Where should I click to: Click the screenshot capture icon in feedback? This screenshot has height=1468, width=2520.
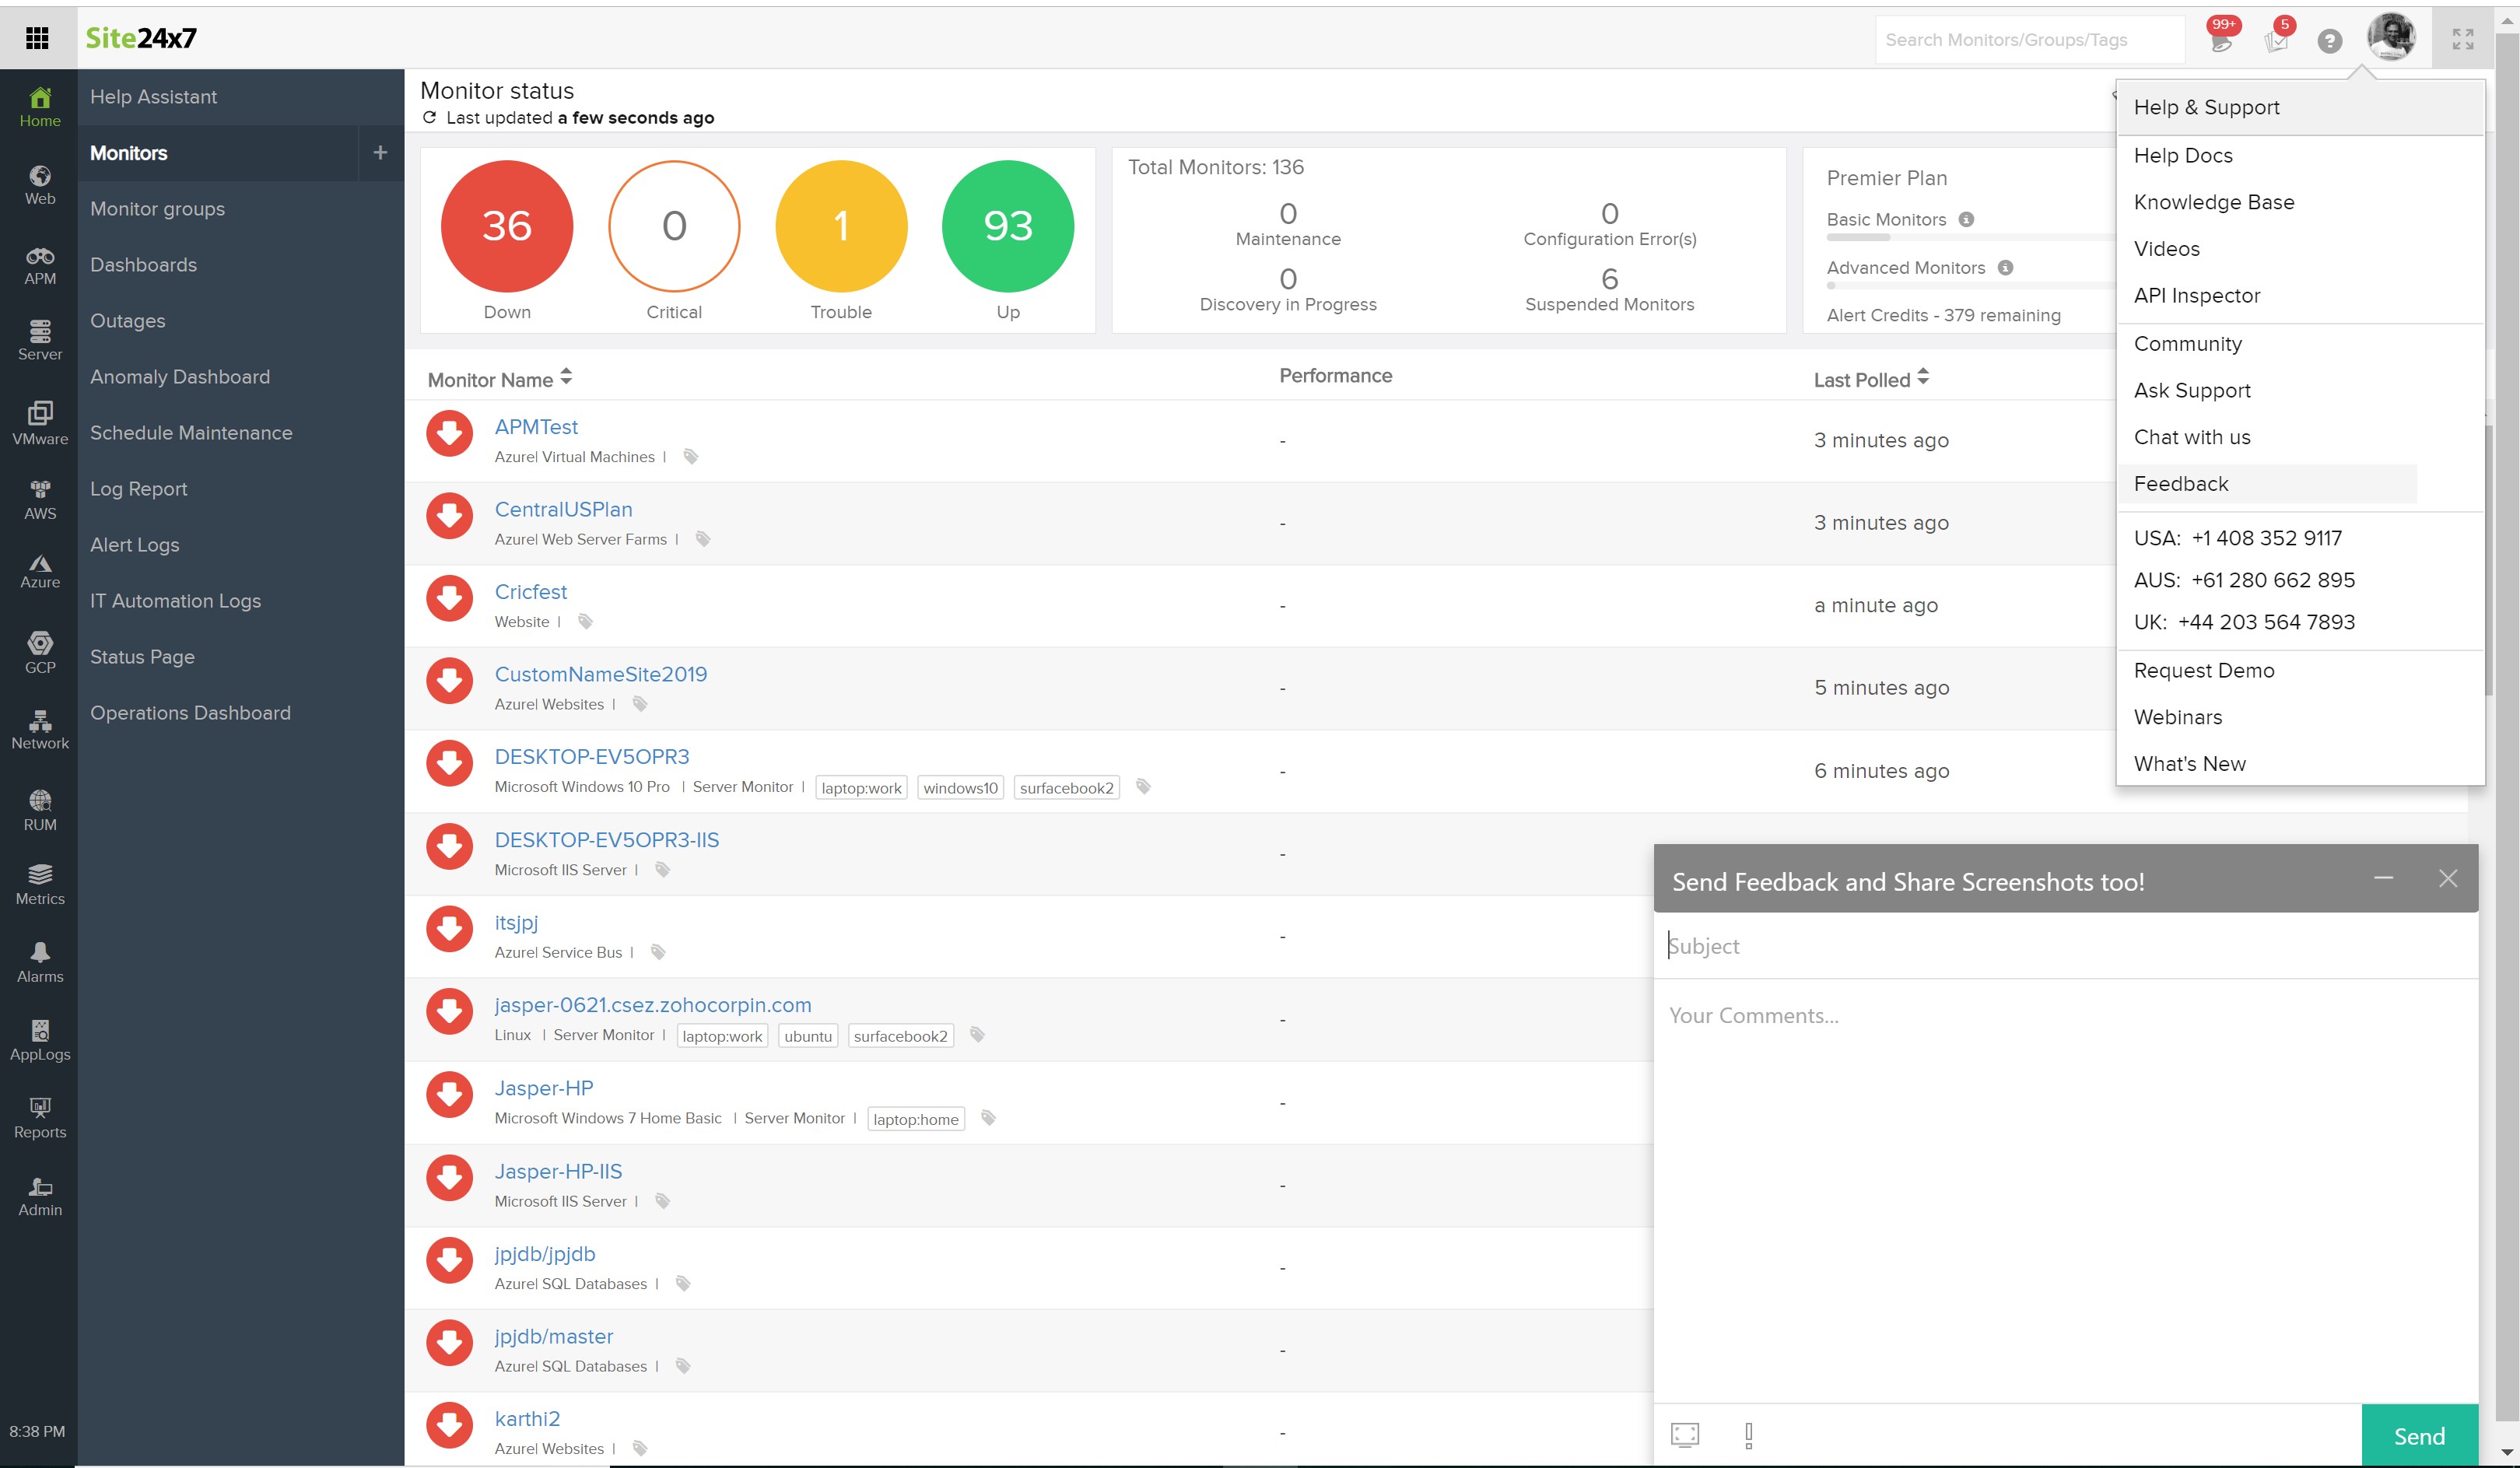point(1685,1435)
